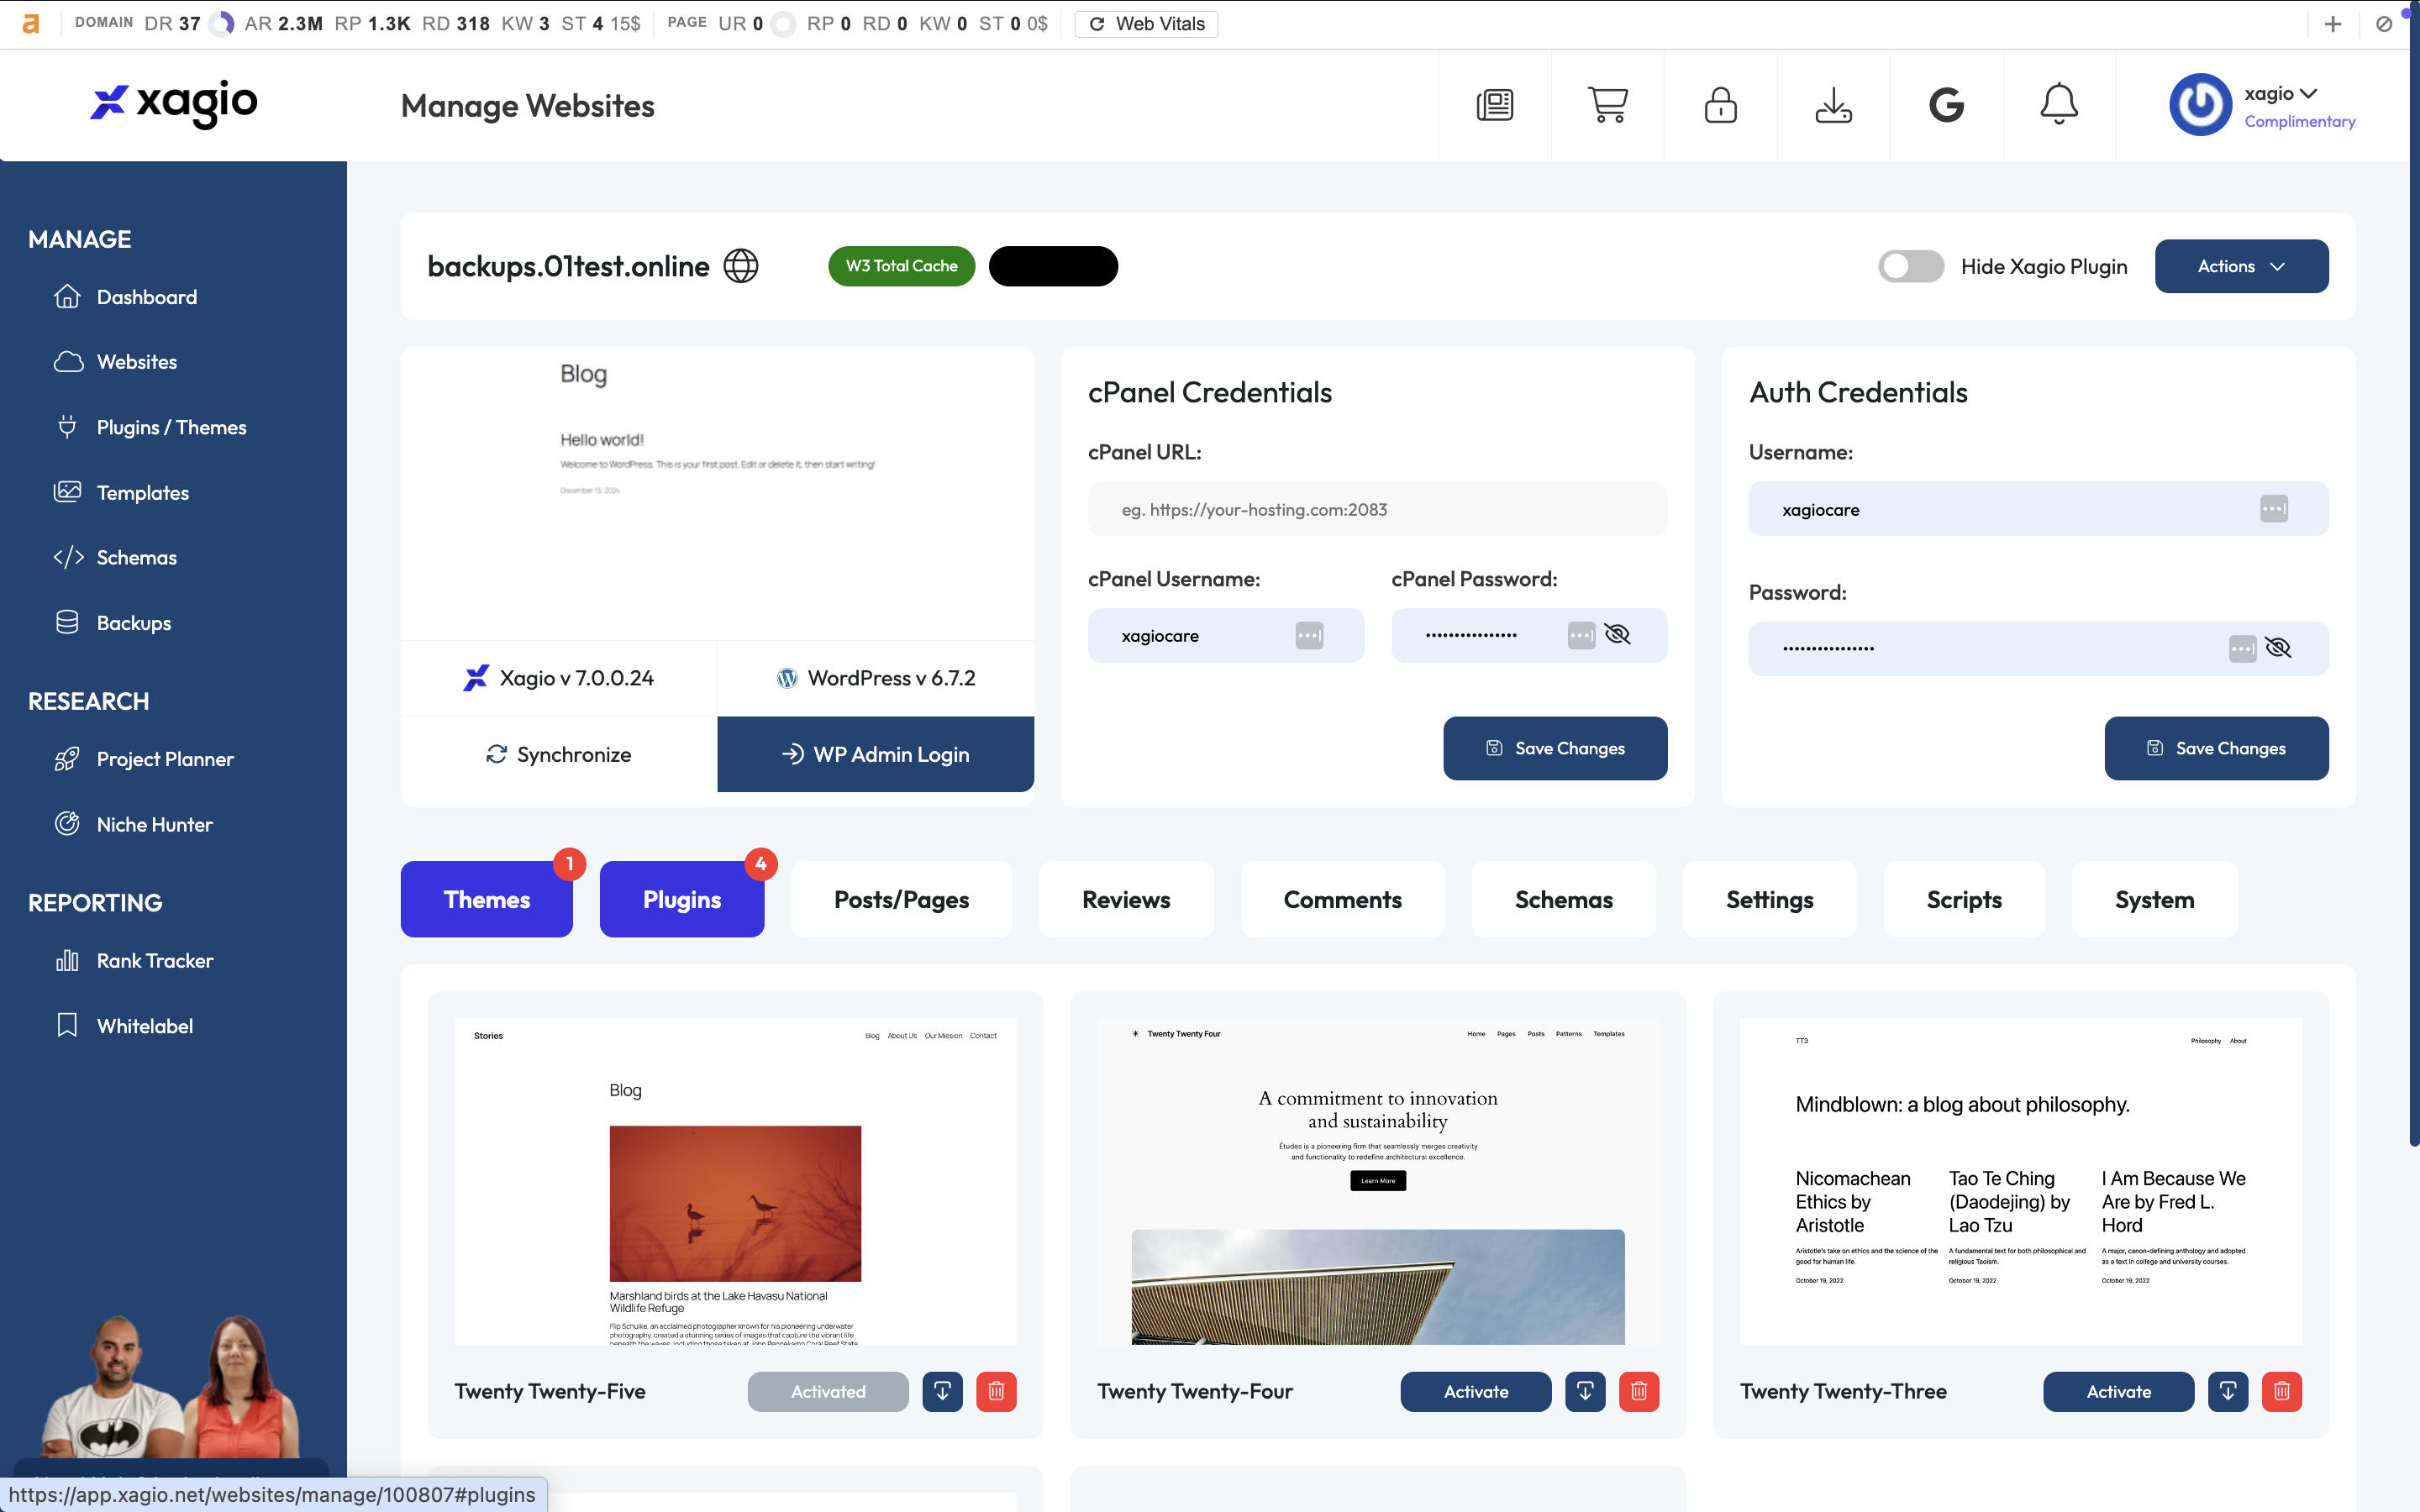Open the news feed icon in header
The width and height of the screenshot is (2420, 1512).
1494,105
